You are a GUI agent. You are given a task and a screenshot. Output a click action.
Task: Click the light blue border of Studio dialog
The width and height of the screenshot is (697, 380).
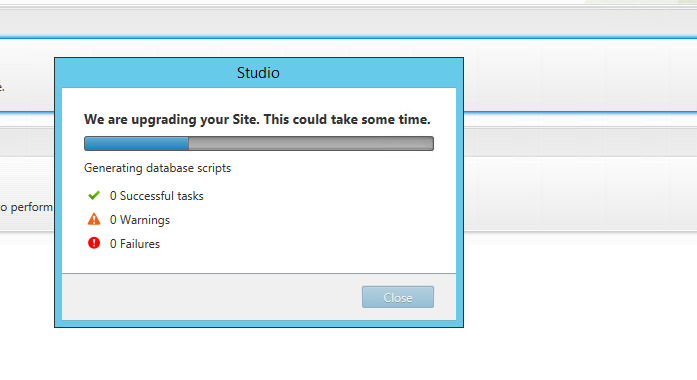click(58, 200)
